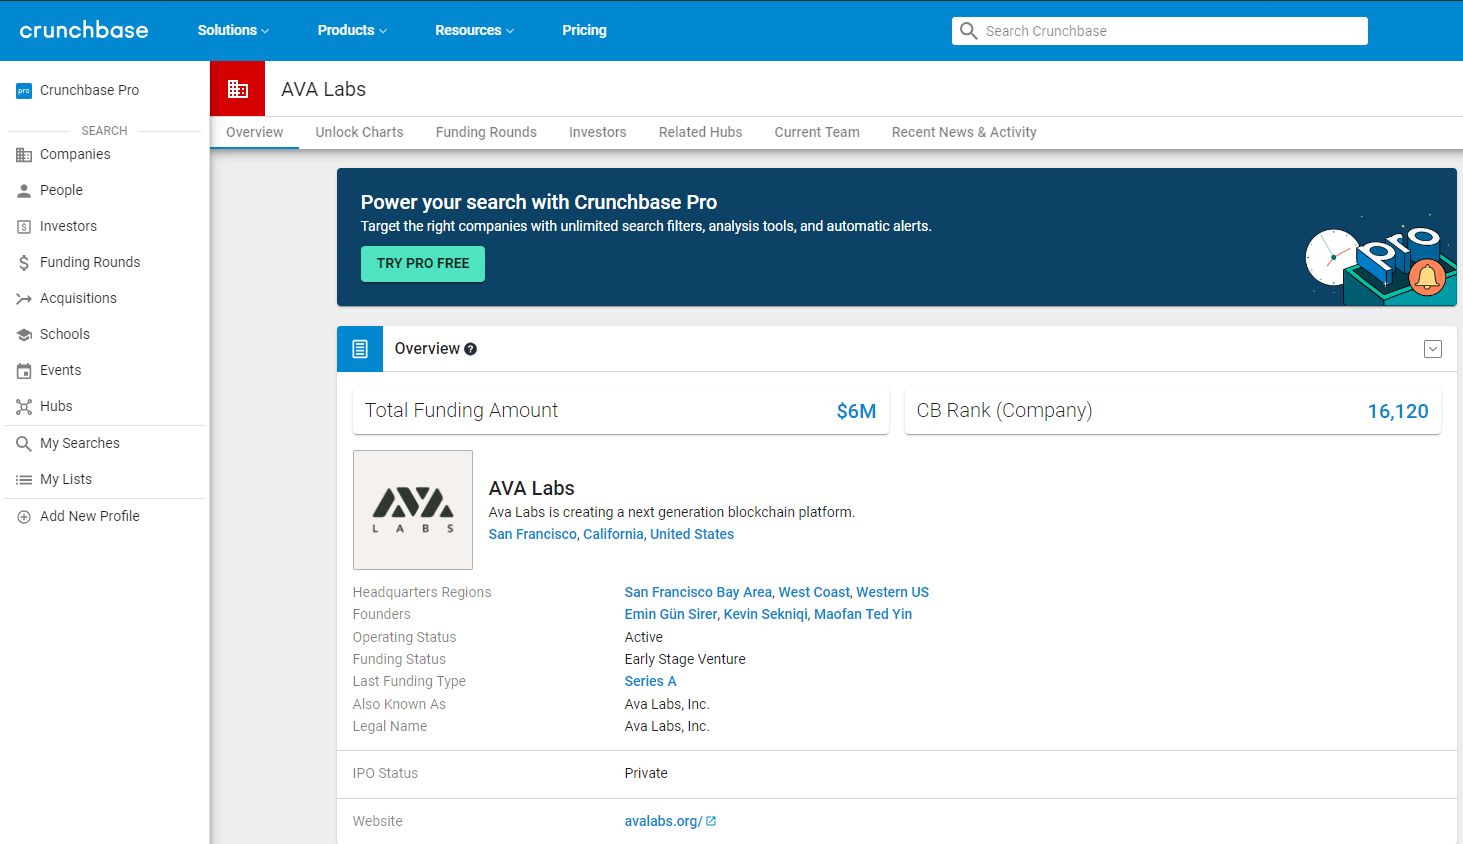Click the People person icon in sidebar
1463x844 pixels.
(x=24, y=191)
